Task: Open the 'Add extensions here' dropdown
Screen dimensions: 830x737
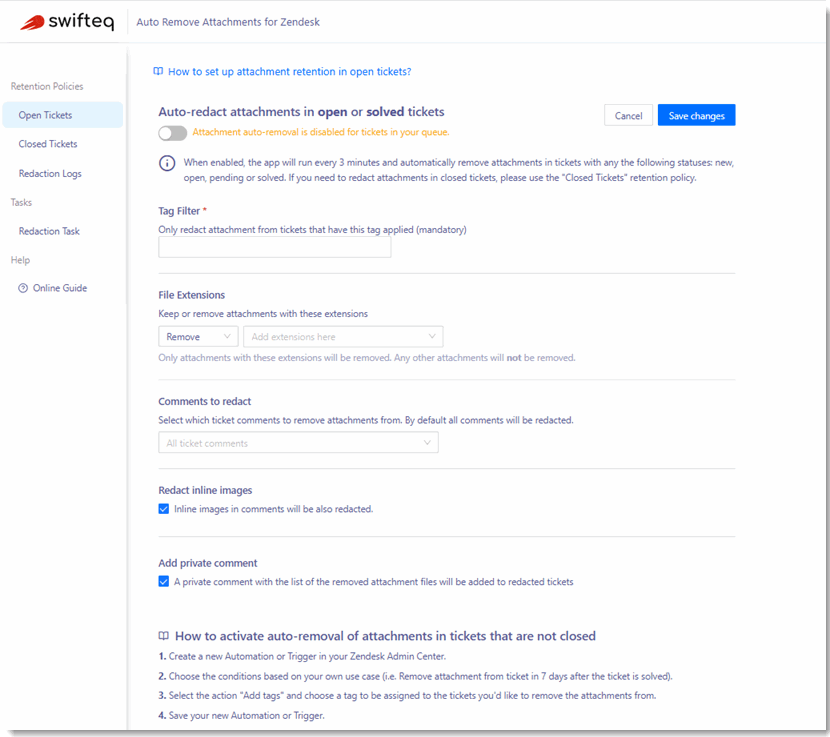Action: [343, 337]
